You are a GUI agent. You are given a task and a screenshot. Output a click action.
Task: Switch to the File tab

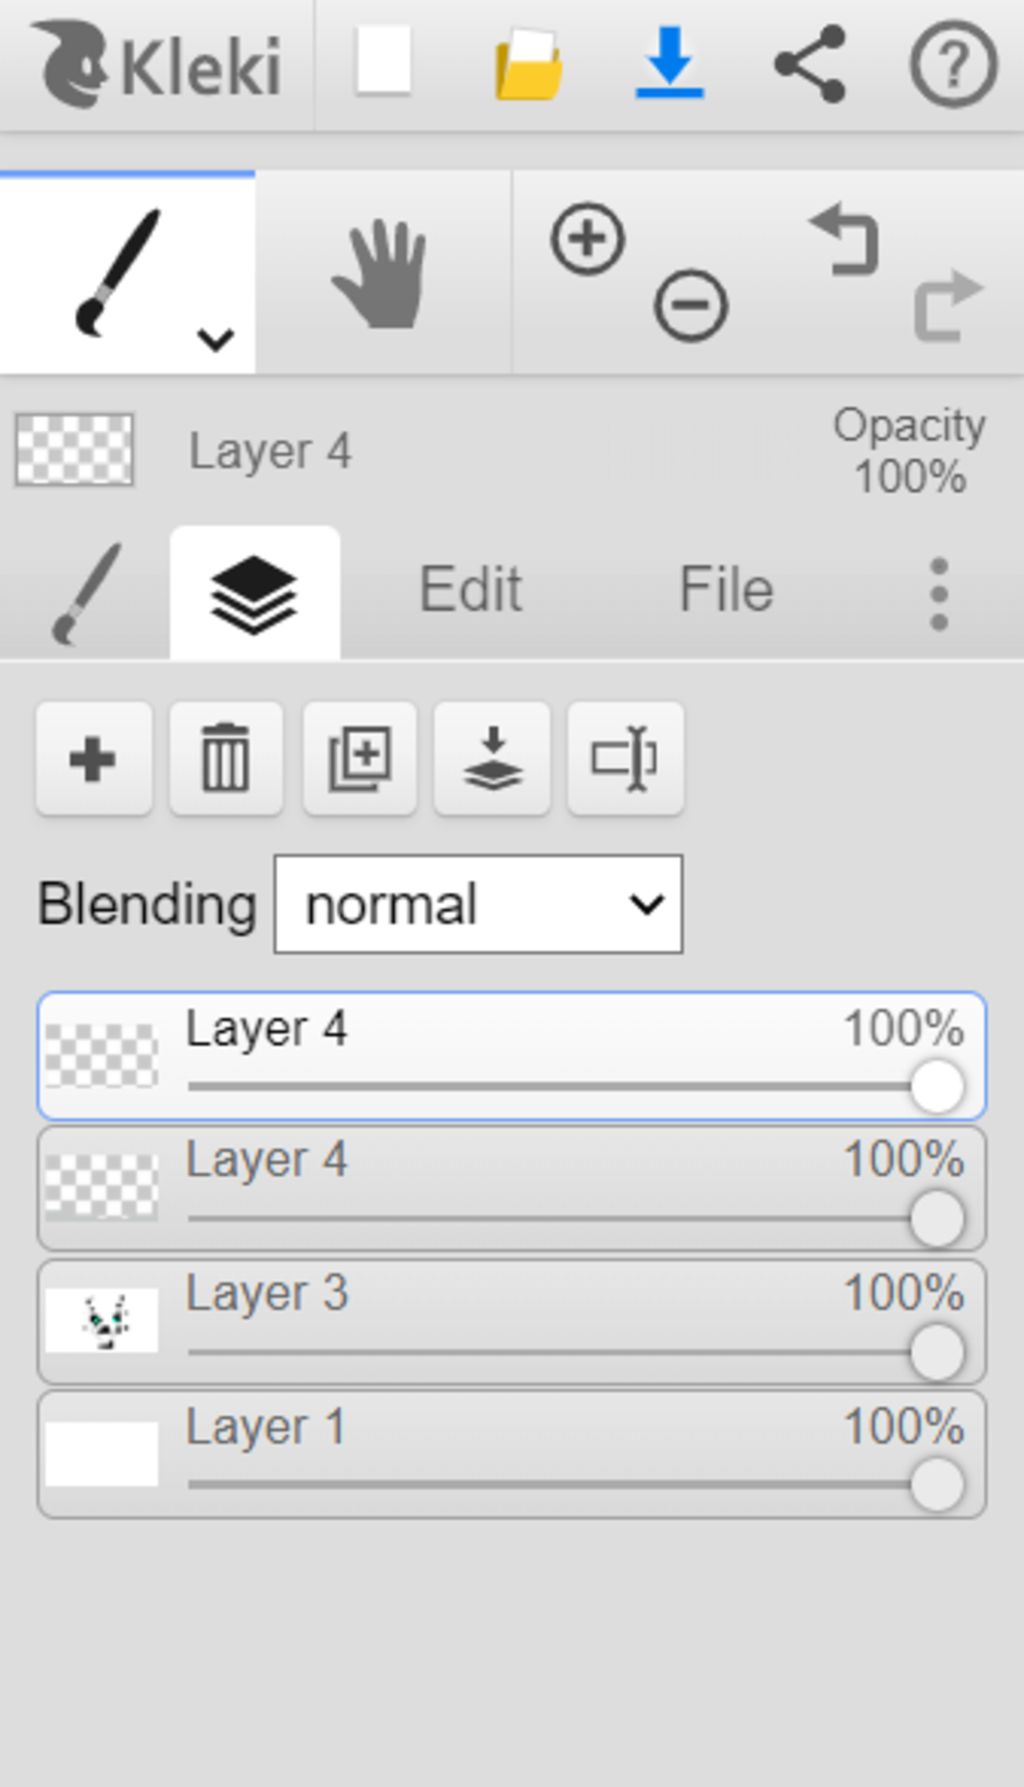[x=726, y=590]
